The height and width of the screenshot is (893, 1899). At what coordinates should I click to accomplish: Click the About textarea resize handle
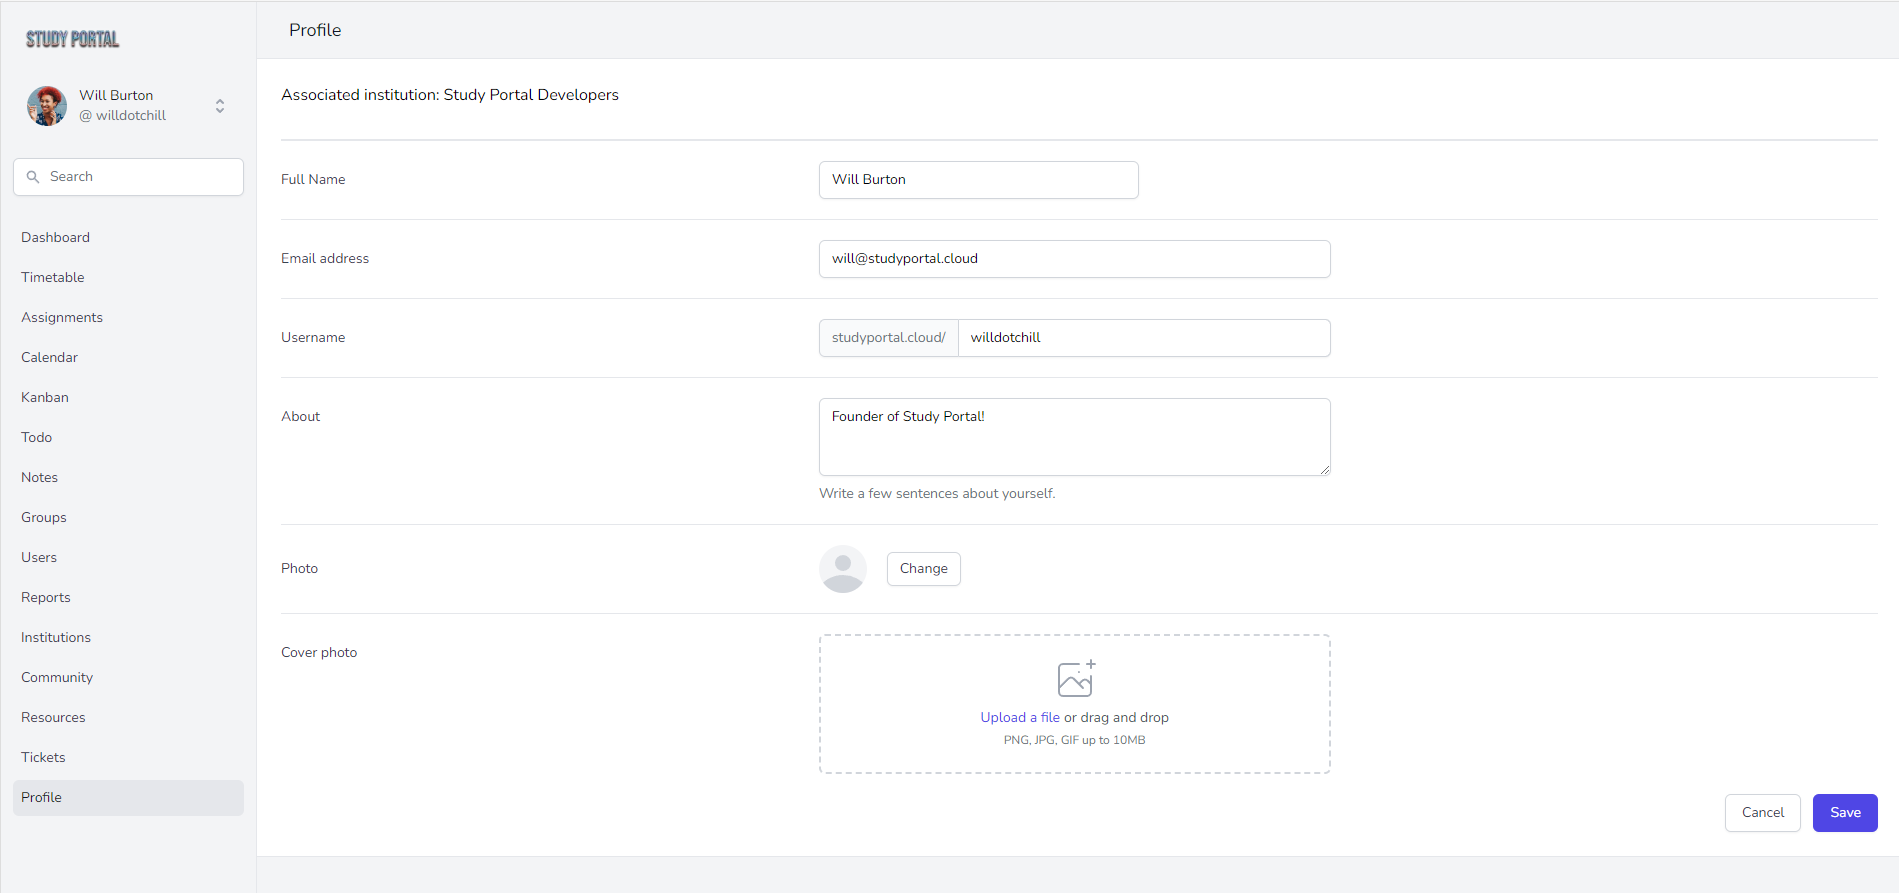1324,469
